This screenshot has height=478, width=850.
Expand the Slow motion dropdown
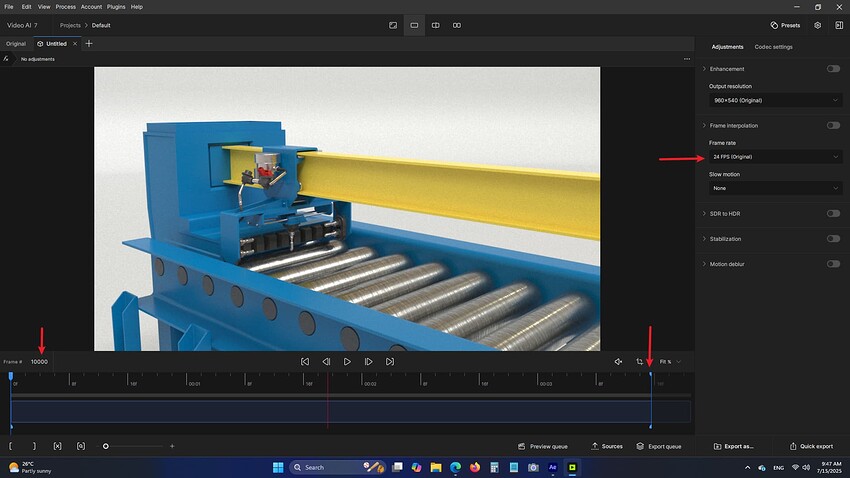pyautogui.click(x=775, y=188)
